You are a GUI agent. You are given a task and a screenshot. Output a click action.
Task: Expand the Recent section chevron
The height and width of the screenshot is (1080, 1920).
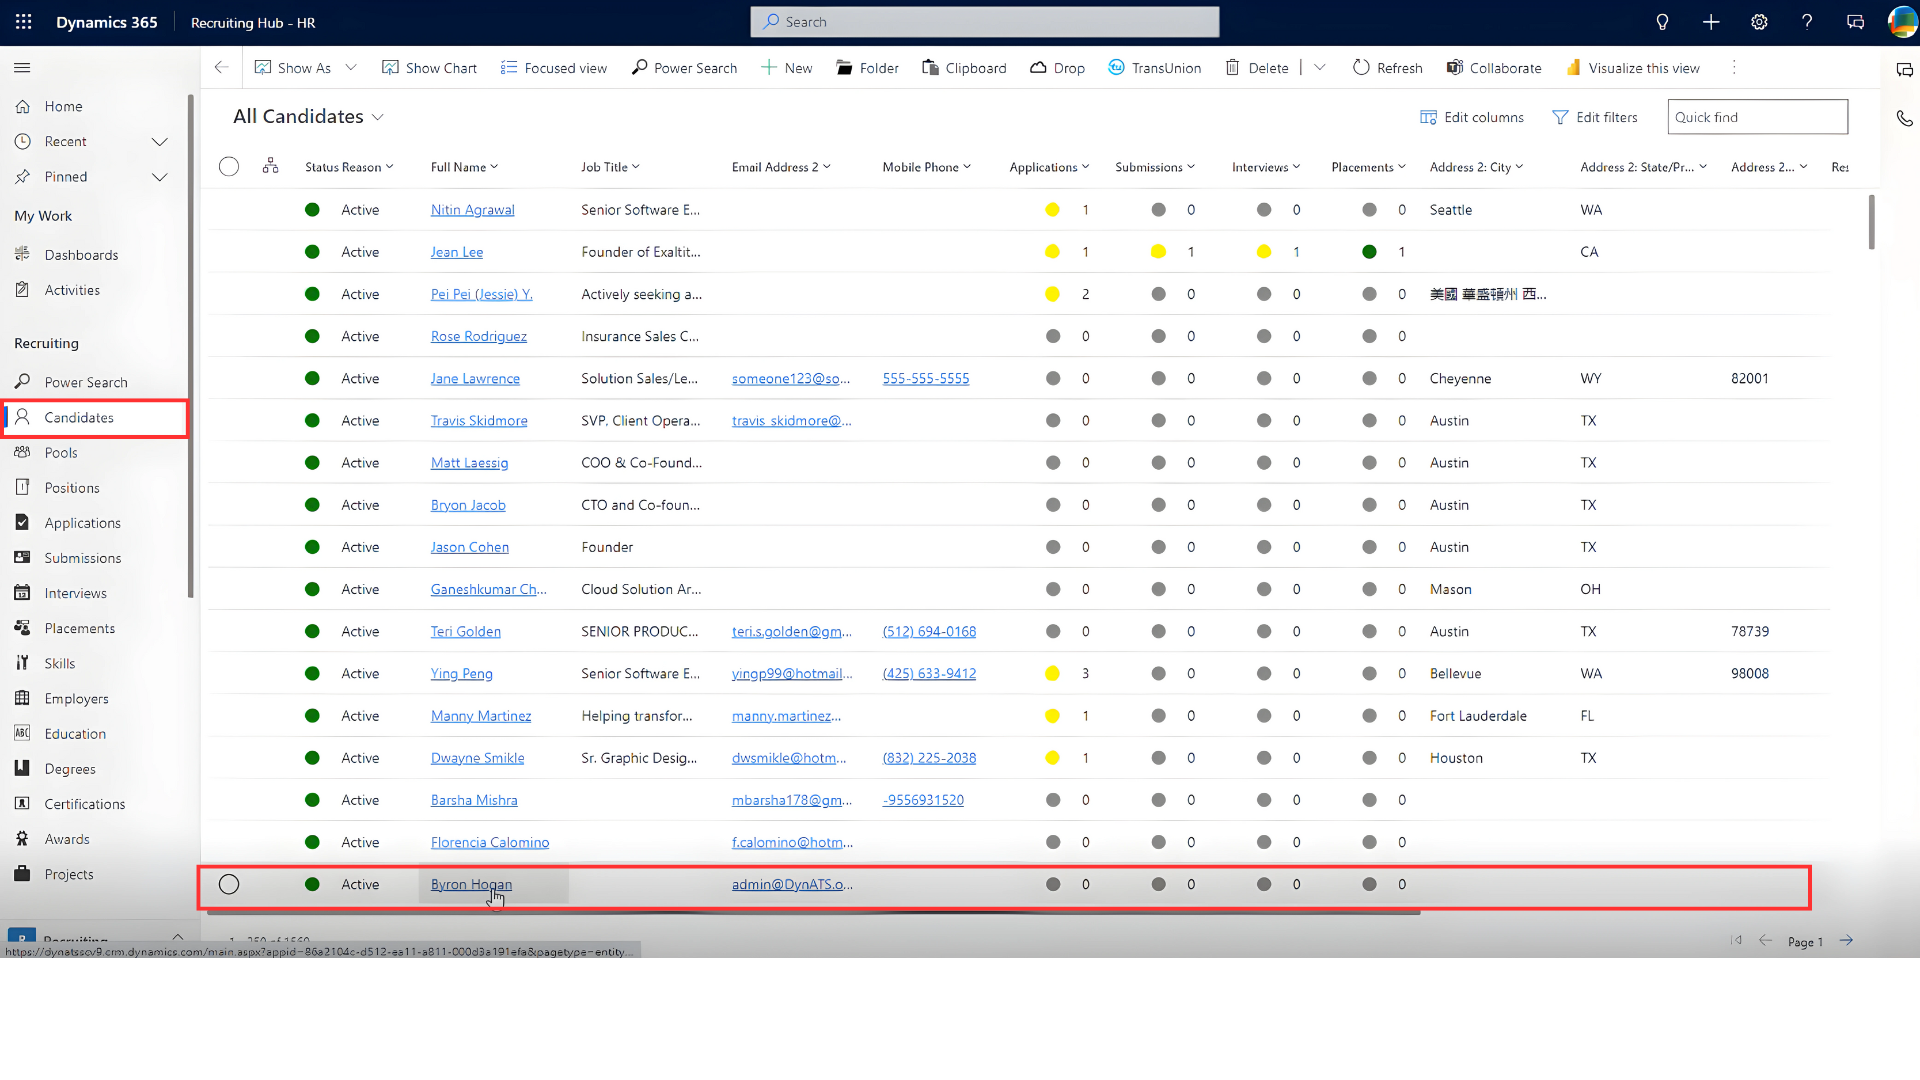click(x=159, y=142)
